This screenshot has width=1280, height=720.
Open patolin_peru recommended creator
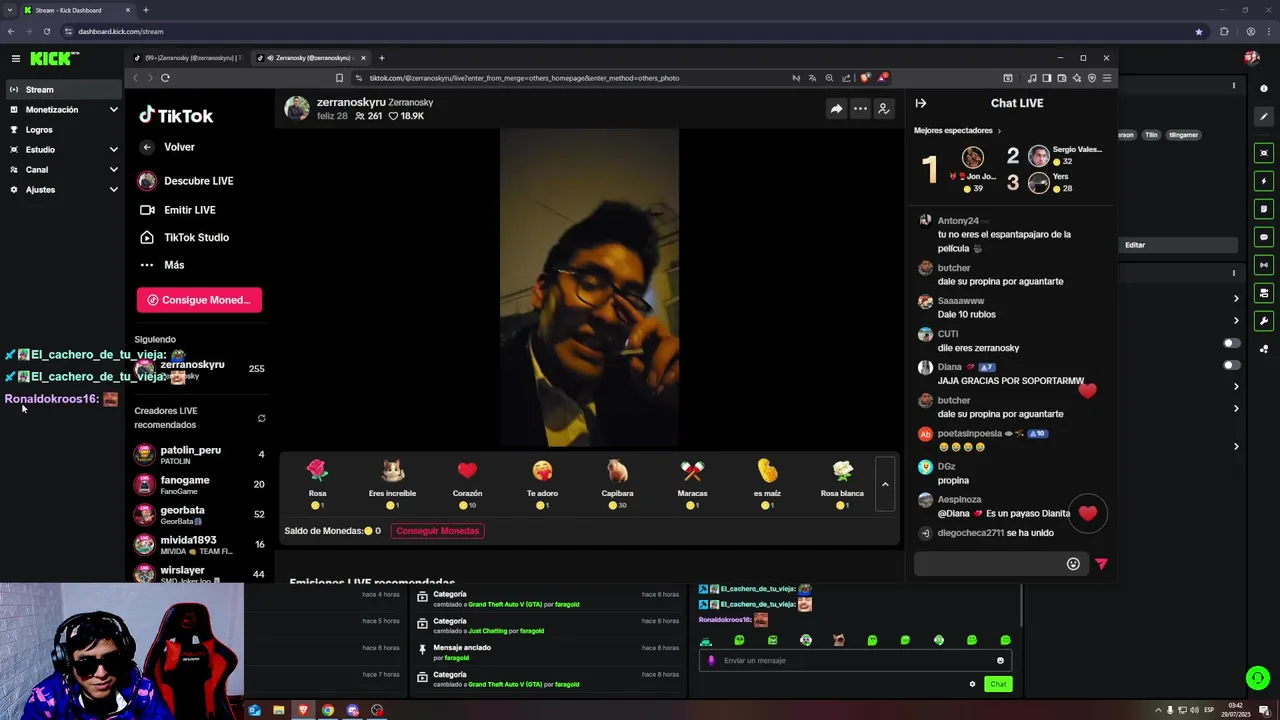point(199,455)
